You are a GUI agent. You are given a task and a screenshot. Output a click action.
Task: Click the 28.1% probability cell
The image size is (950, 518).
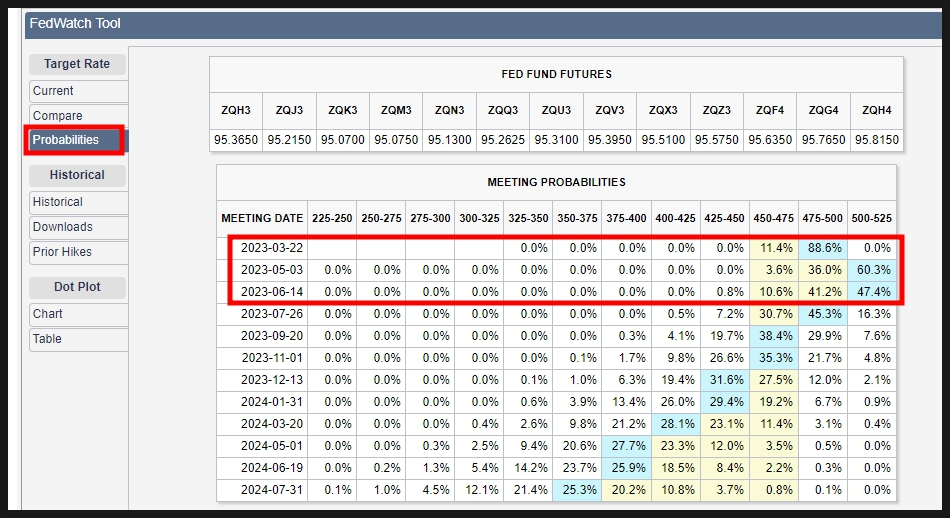pos(676,424)
